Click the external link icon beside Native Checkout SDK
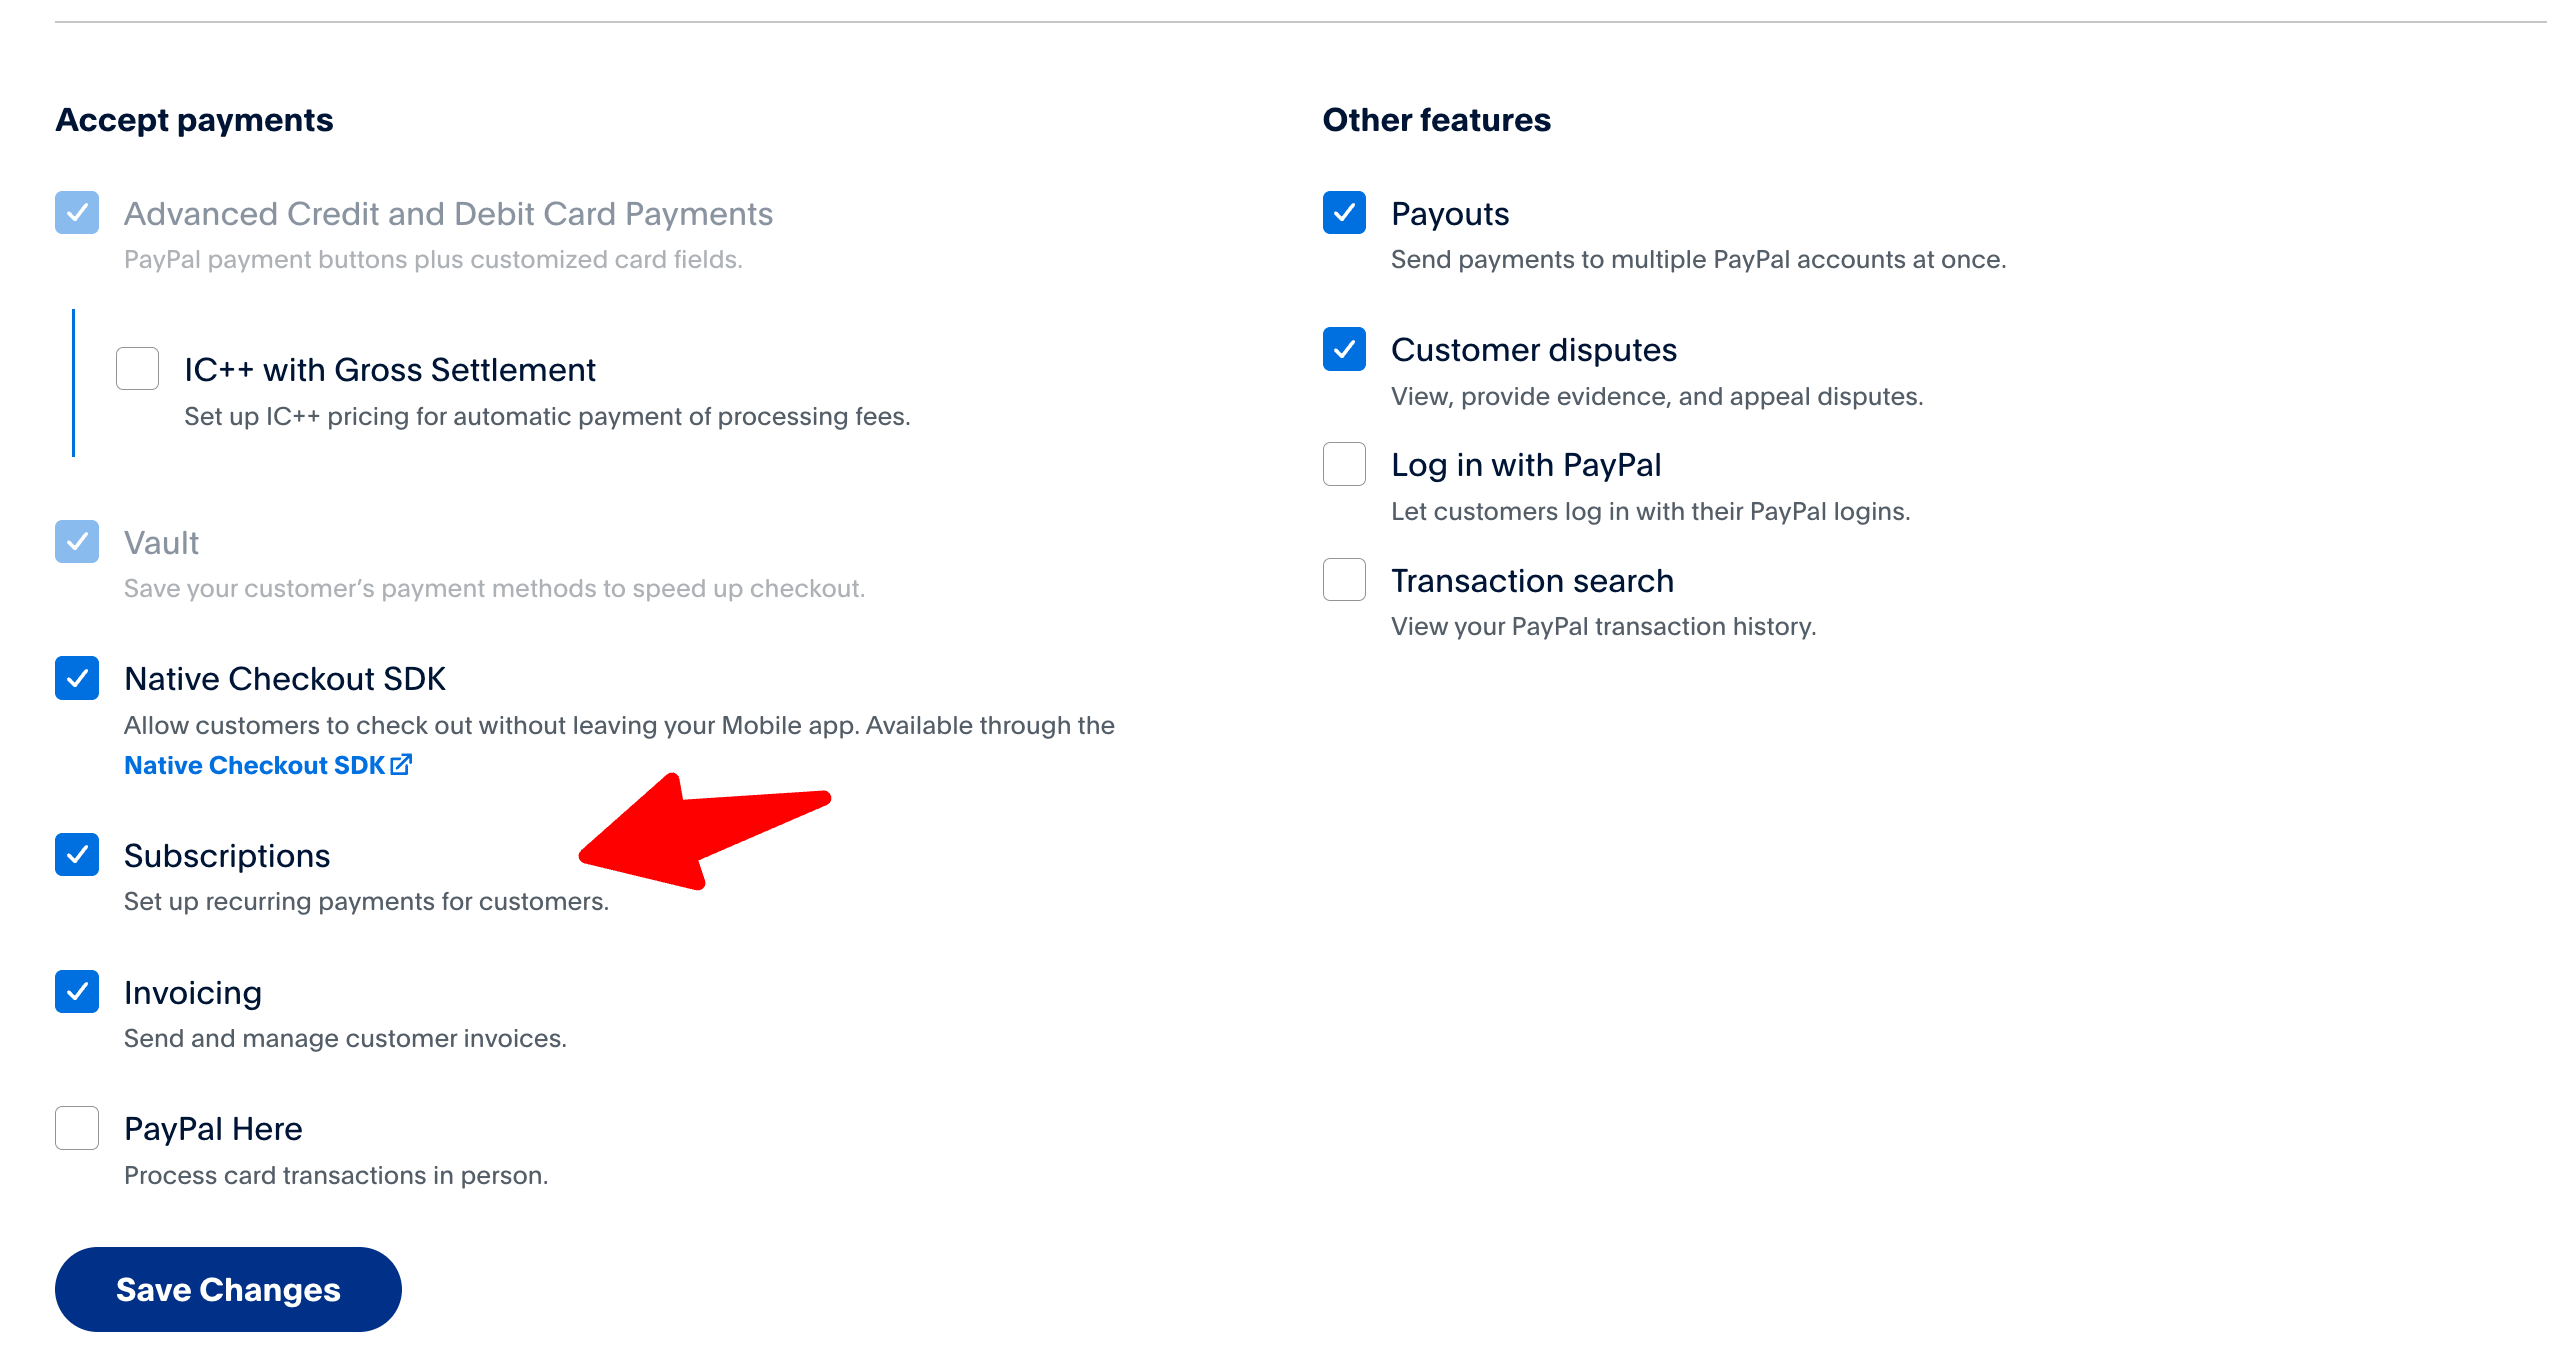2574x1360 pixels. coord(401,764)
